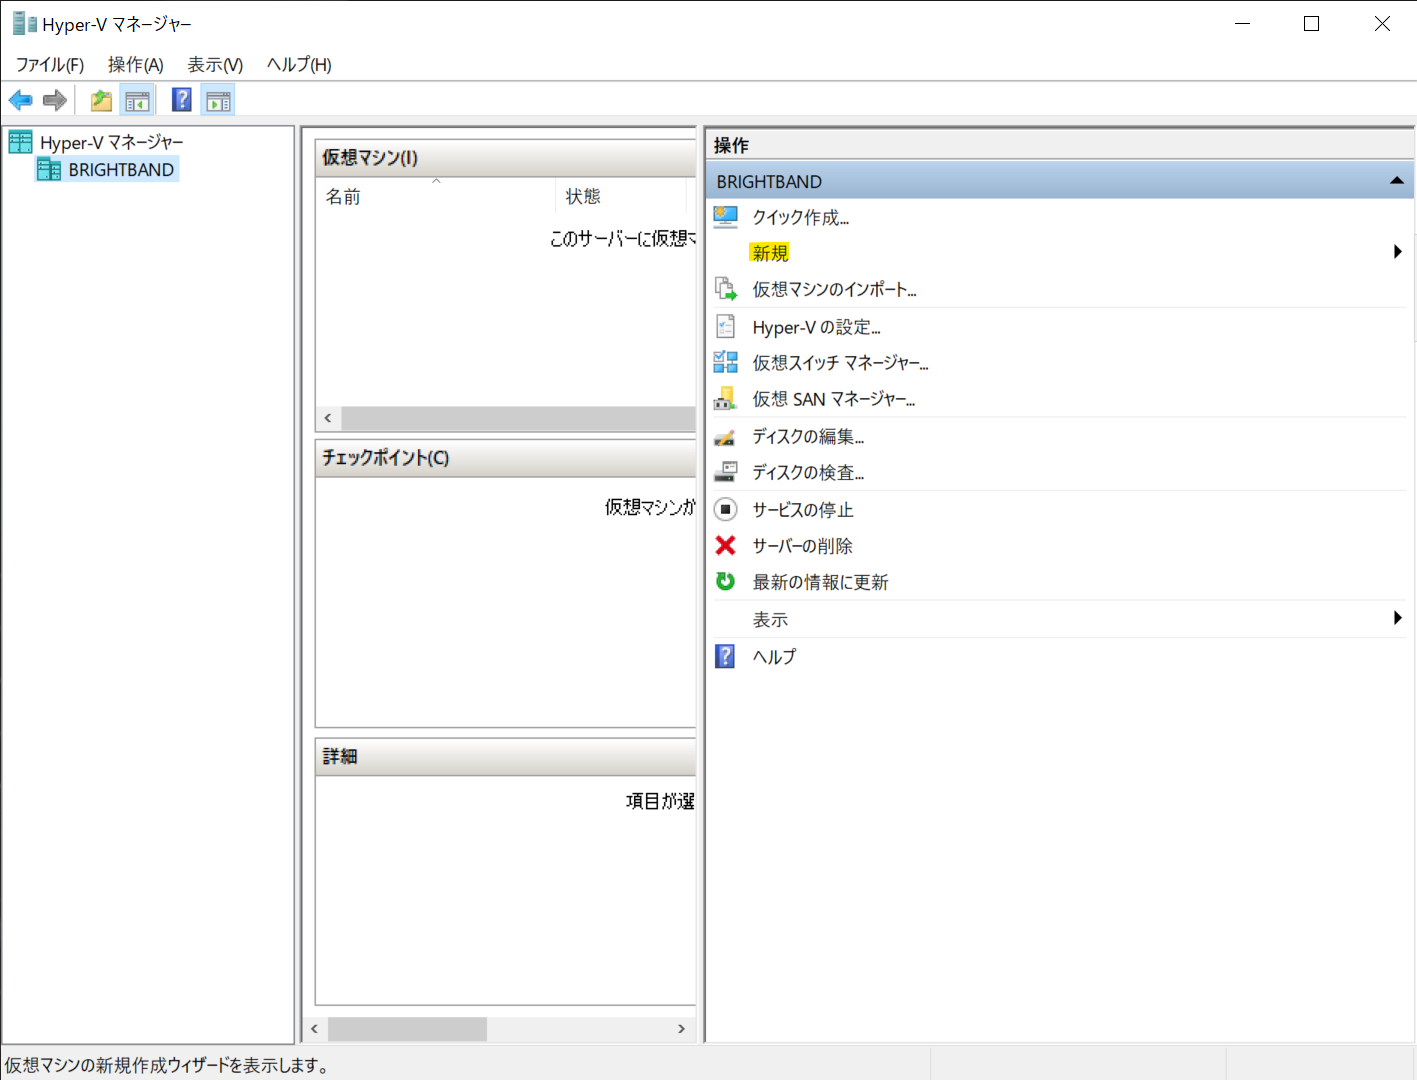The height and width of the screenshot is (1080, 1417).
Task: Click the center pane horizontal scrollbar thumb
Action: pyautogui.click(x=407, y=1028)
